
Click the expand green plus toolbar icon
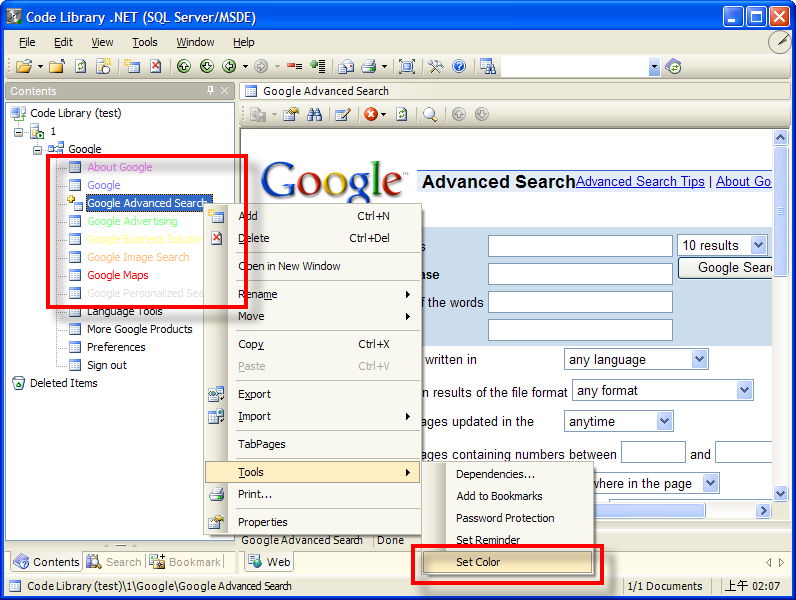coord(318,66)
